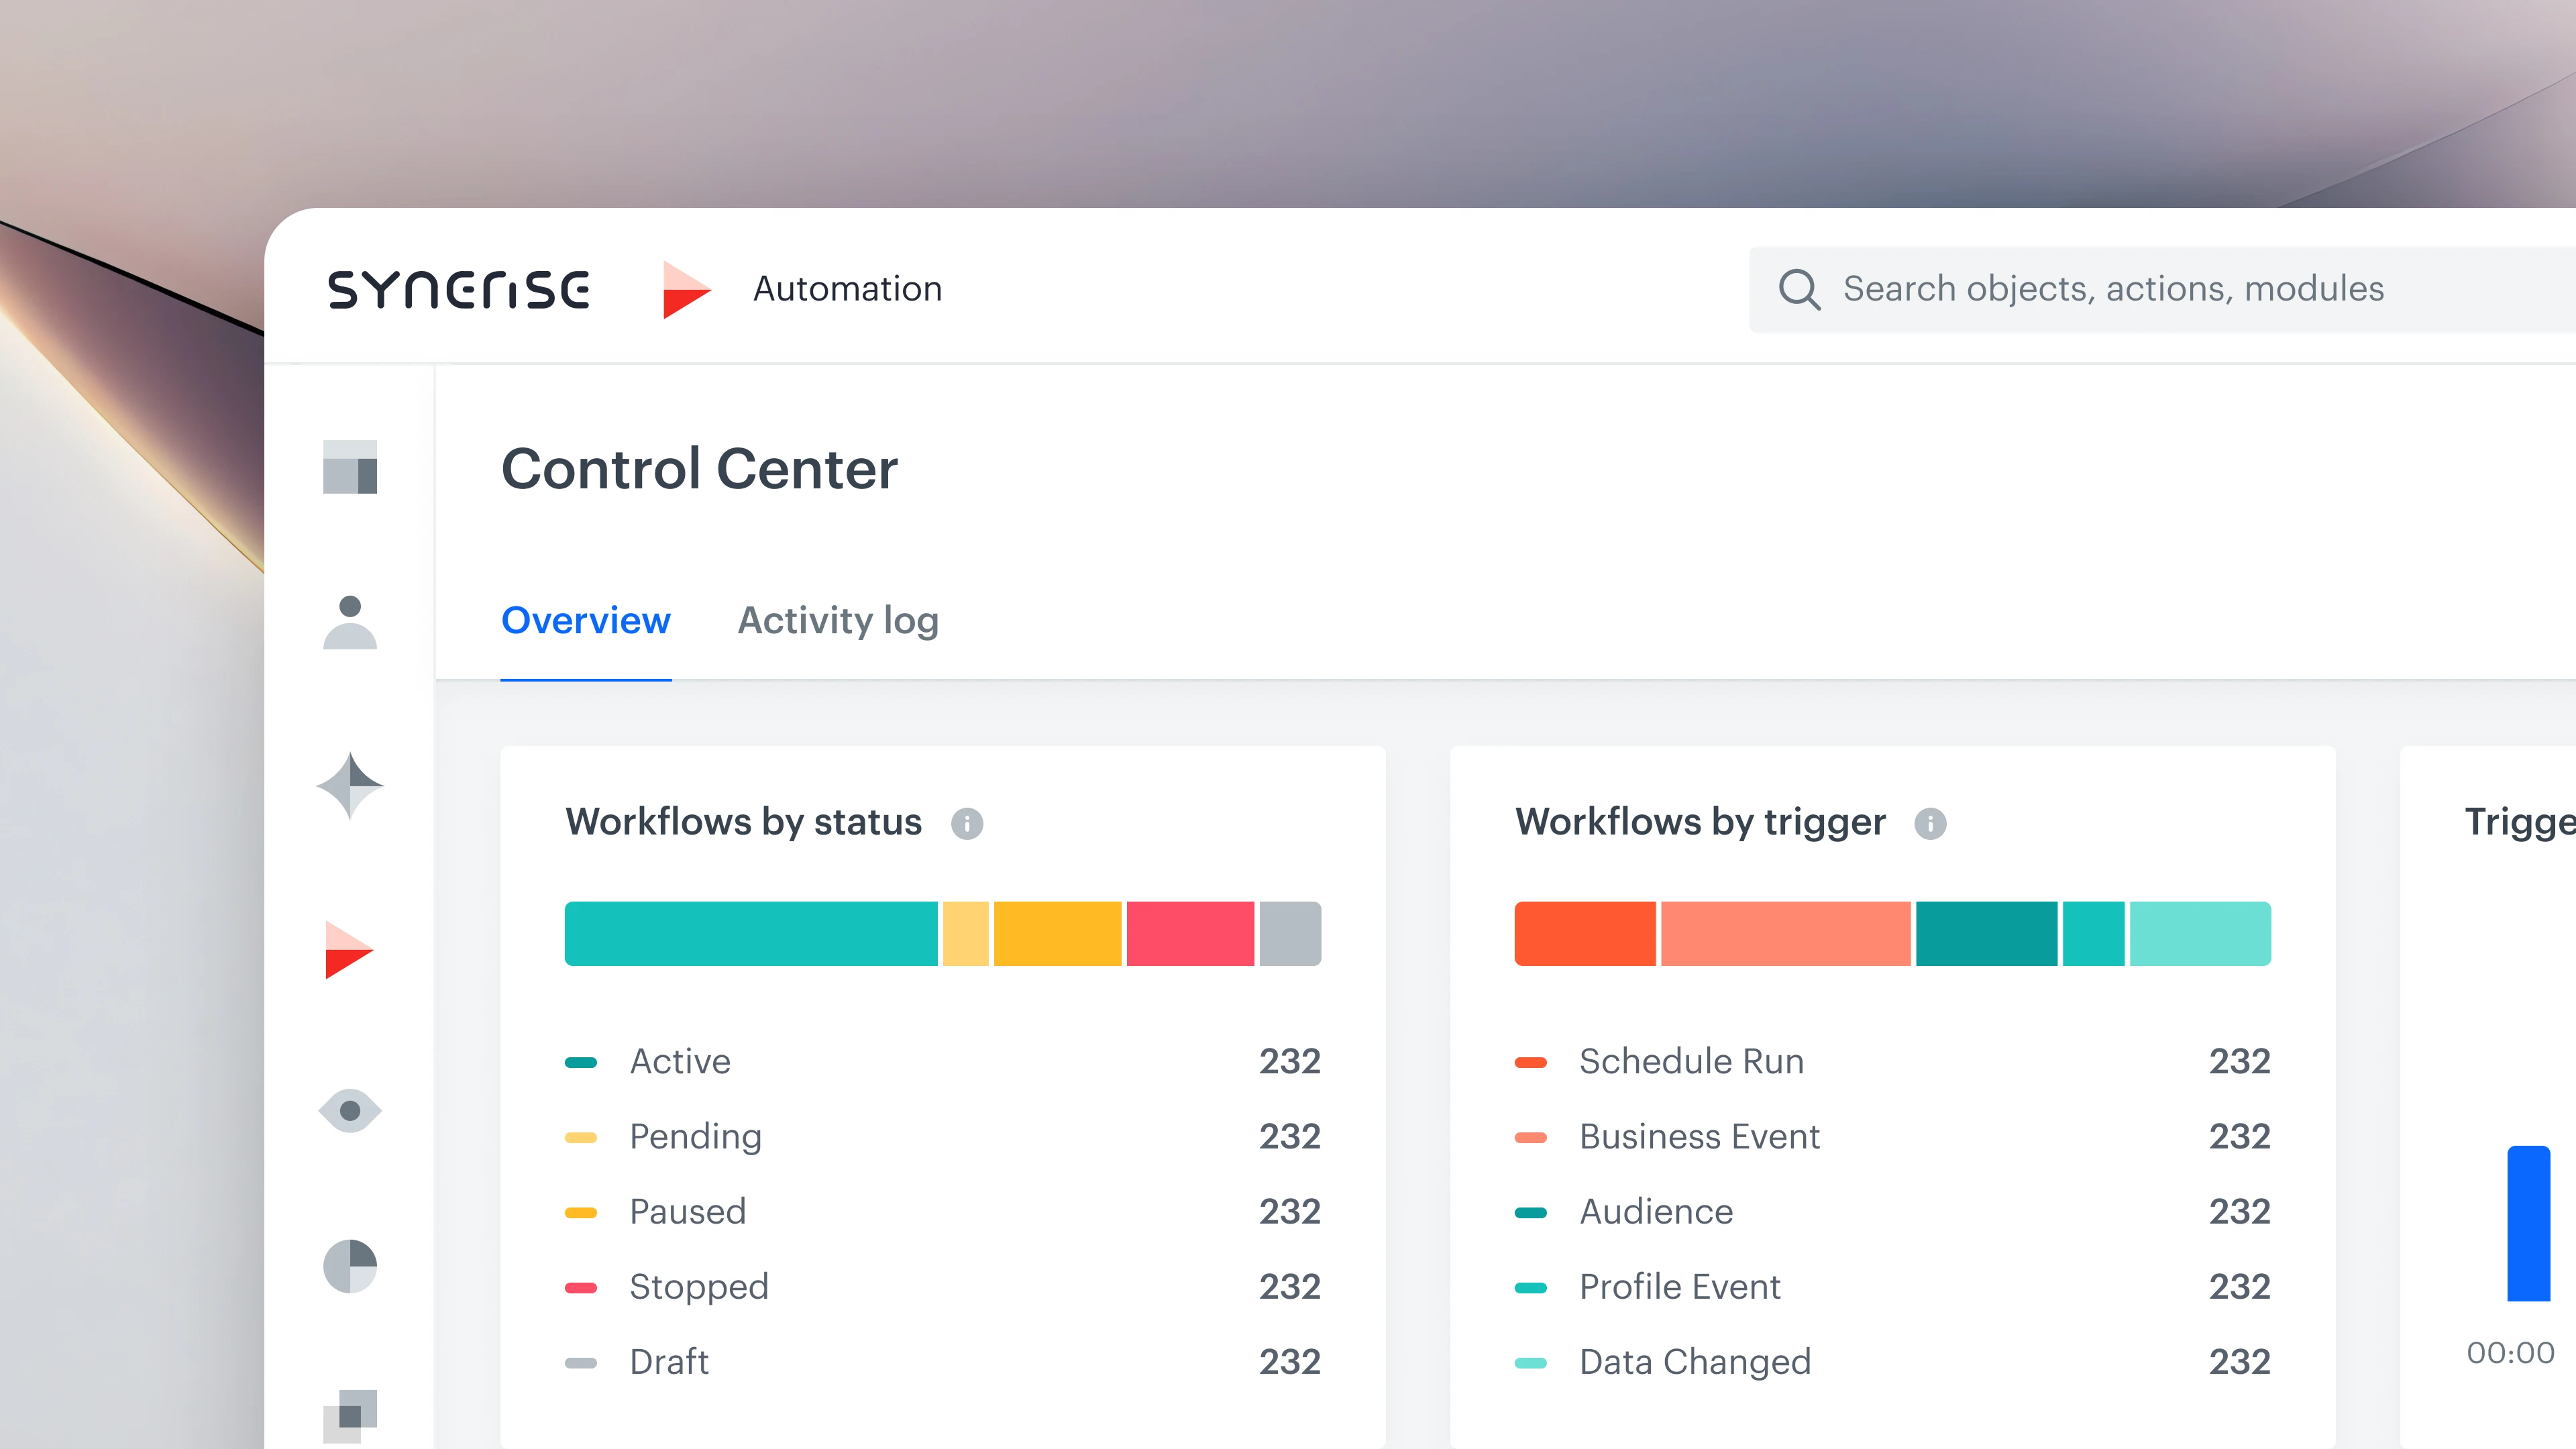Select the Business Event legend row
Image resolution: width=2576 pixels, height=1449 pixels.
coord(1893,1137)
